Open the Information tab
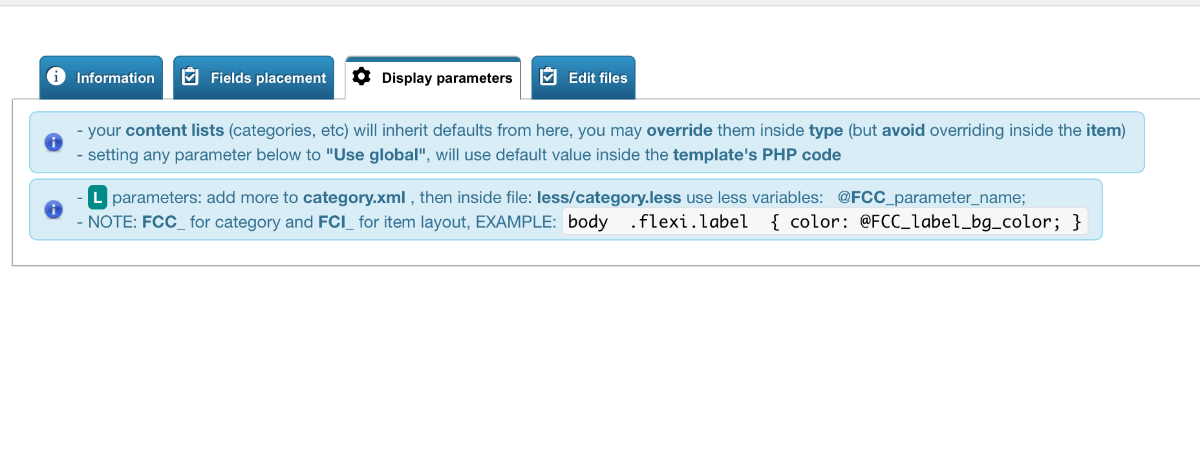Screen dimensions: 1200x464 [101, 78]
